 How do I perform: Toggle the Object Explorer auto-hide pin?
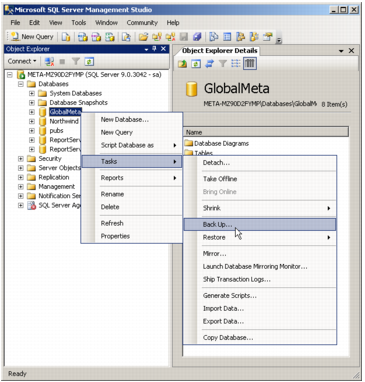[x=154, y=49]
